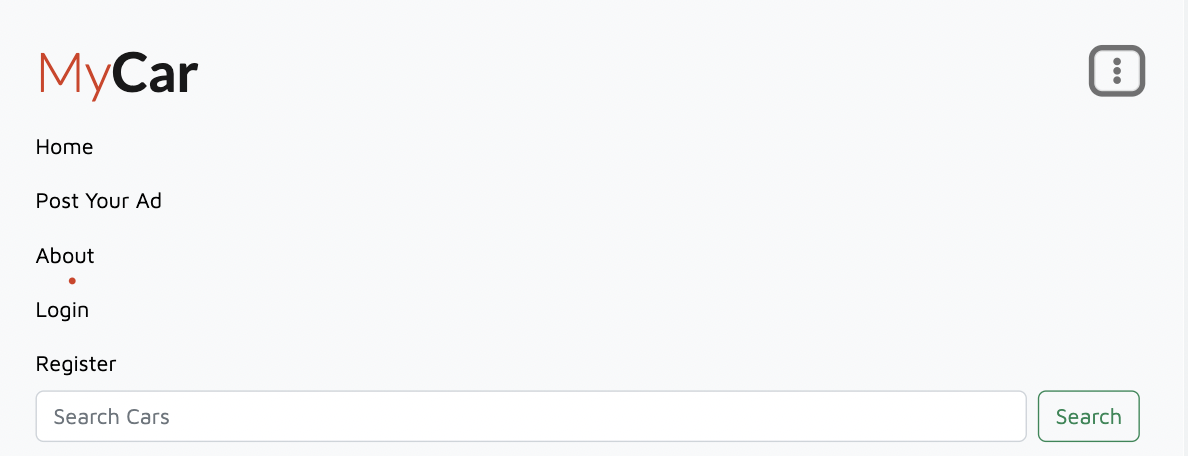Viewport: 1188px width, 456px height.
Task: Open the Home page link
Action: point(64,147)
